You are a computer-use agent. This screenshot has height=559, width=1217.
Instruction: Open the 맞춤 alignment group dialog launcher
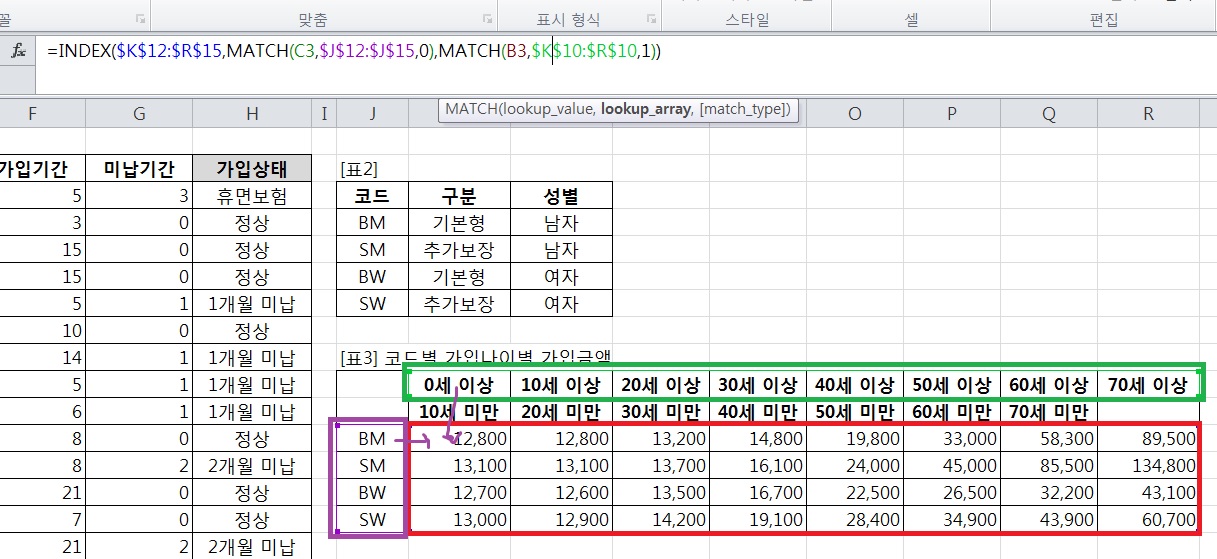(x=487, y=19)
